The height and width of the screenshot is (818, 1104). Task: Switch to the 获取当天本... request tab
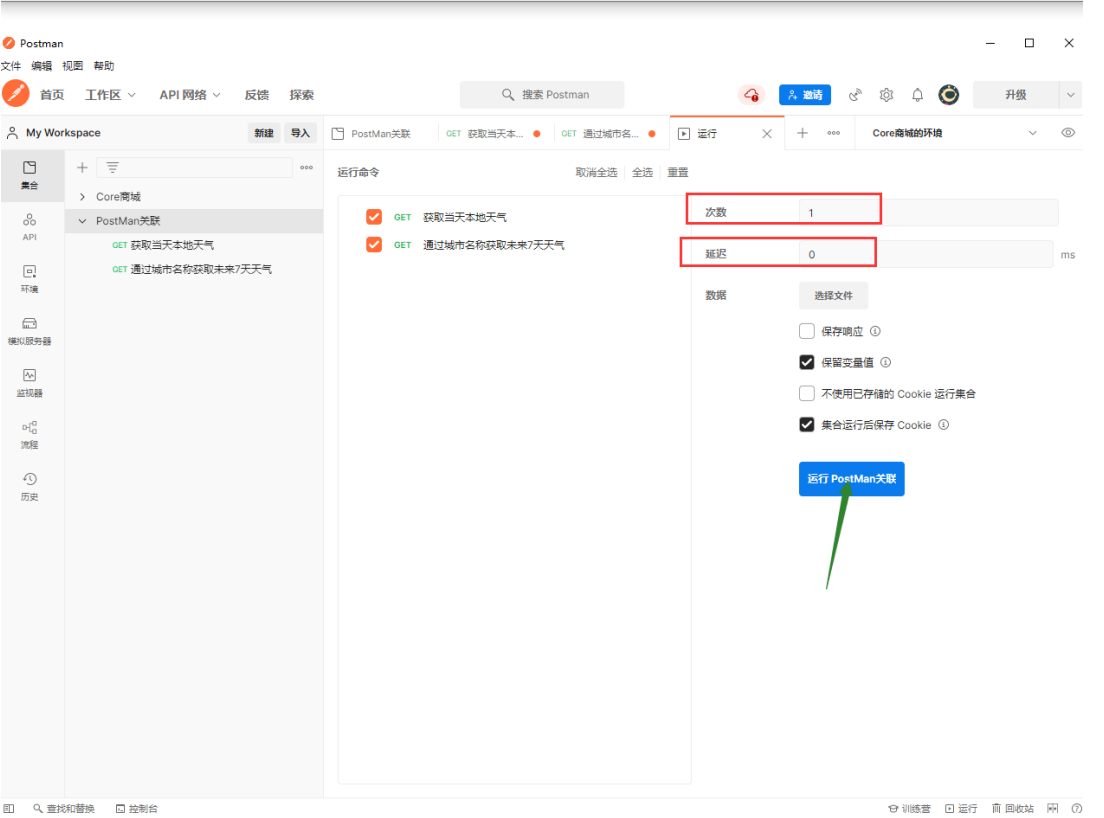tap(494, 134)
